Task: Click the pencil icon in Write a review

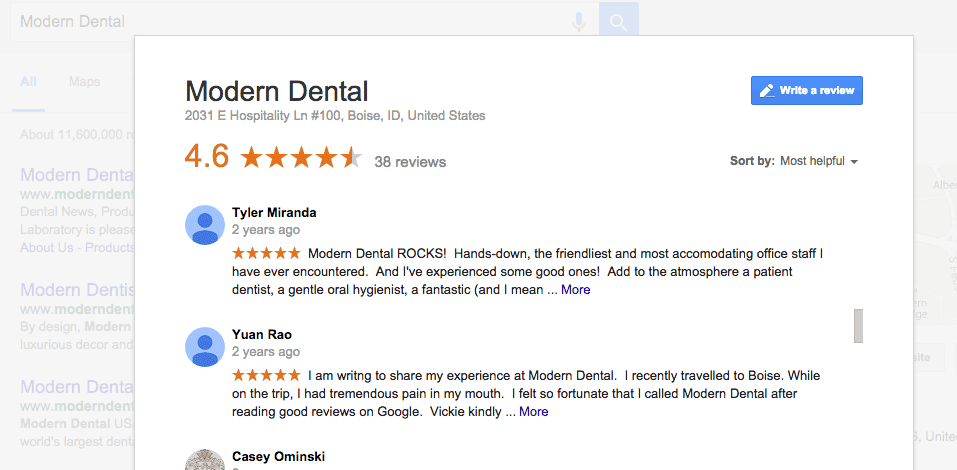Action: 767,91
